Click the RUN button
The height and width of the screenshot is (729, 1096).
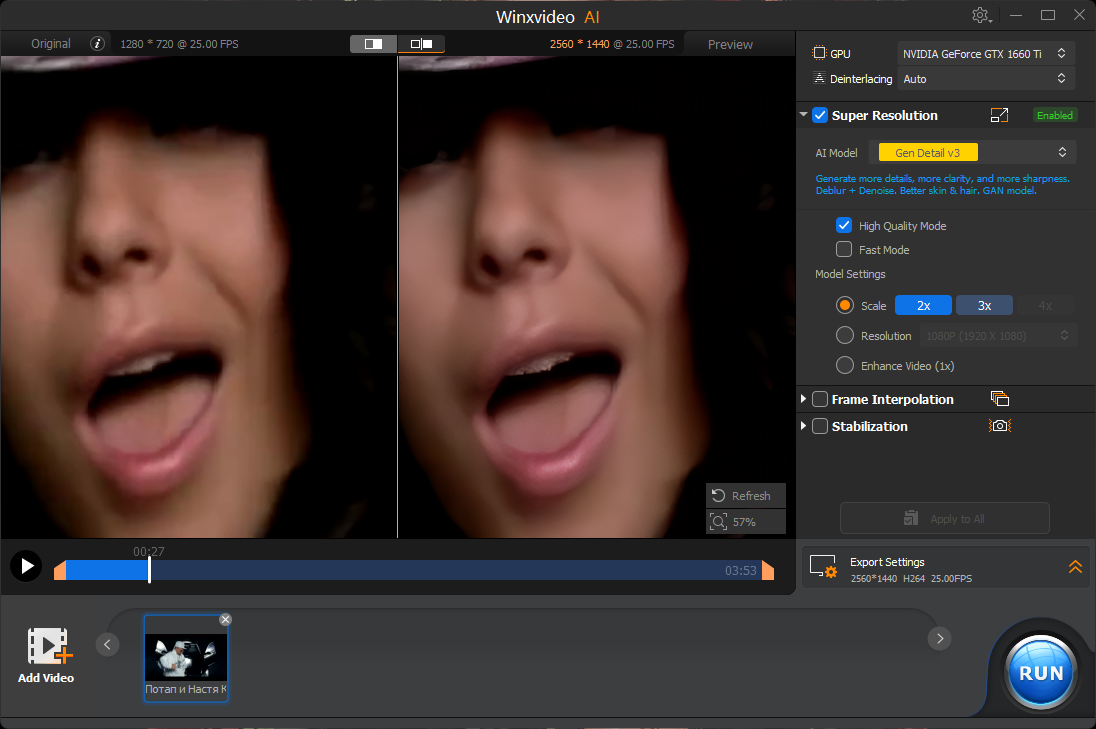tap(1041, 672)
